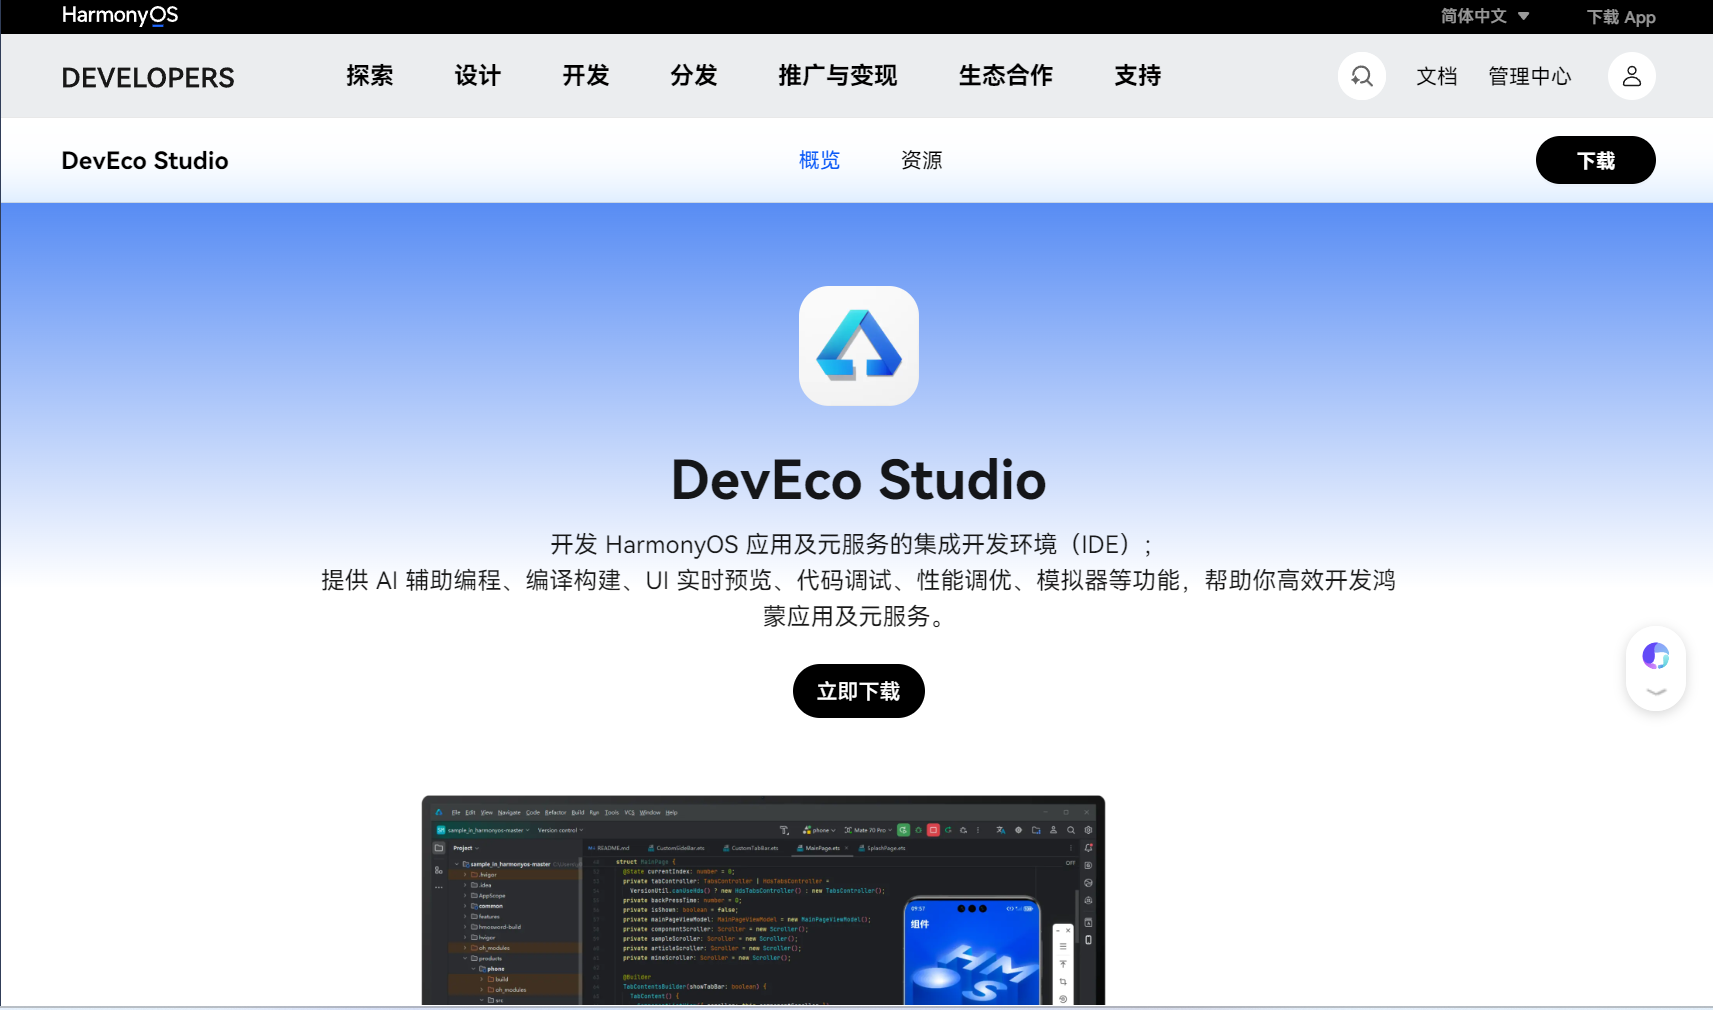1713x1010 pixels.
Task: Click the DevEco Studio app logo icon
Action: click(x=859, y=346)
